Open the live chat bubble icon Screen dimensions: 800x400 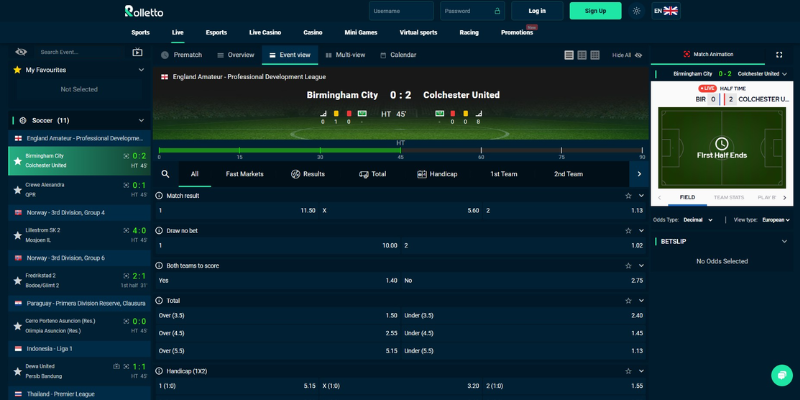(x=782, y=376)
